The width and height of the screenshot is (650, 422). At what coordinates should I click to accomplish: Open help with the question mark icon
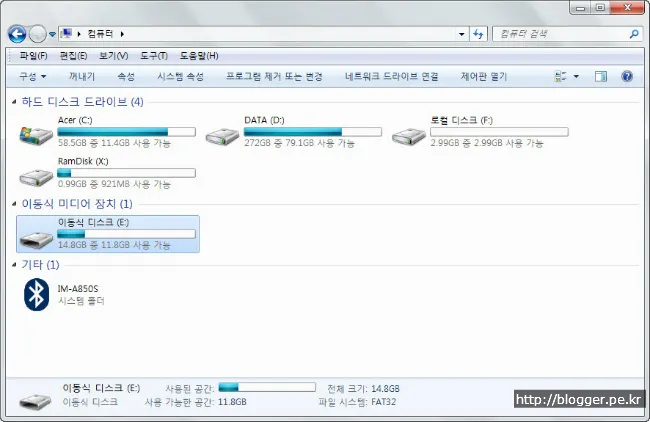tap(627, 76)
